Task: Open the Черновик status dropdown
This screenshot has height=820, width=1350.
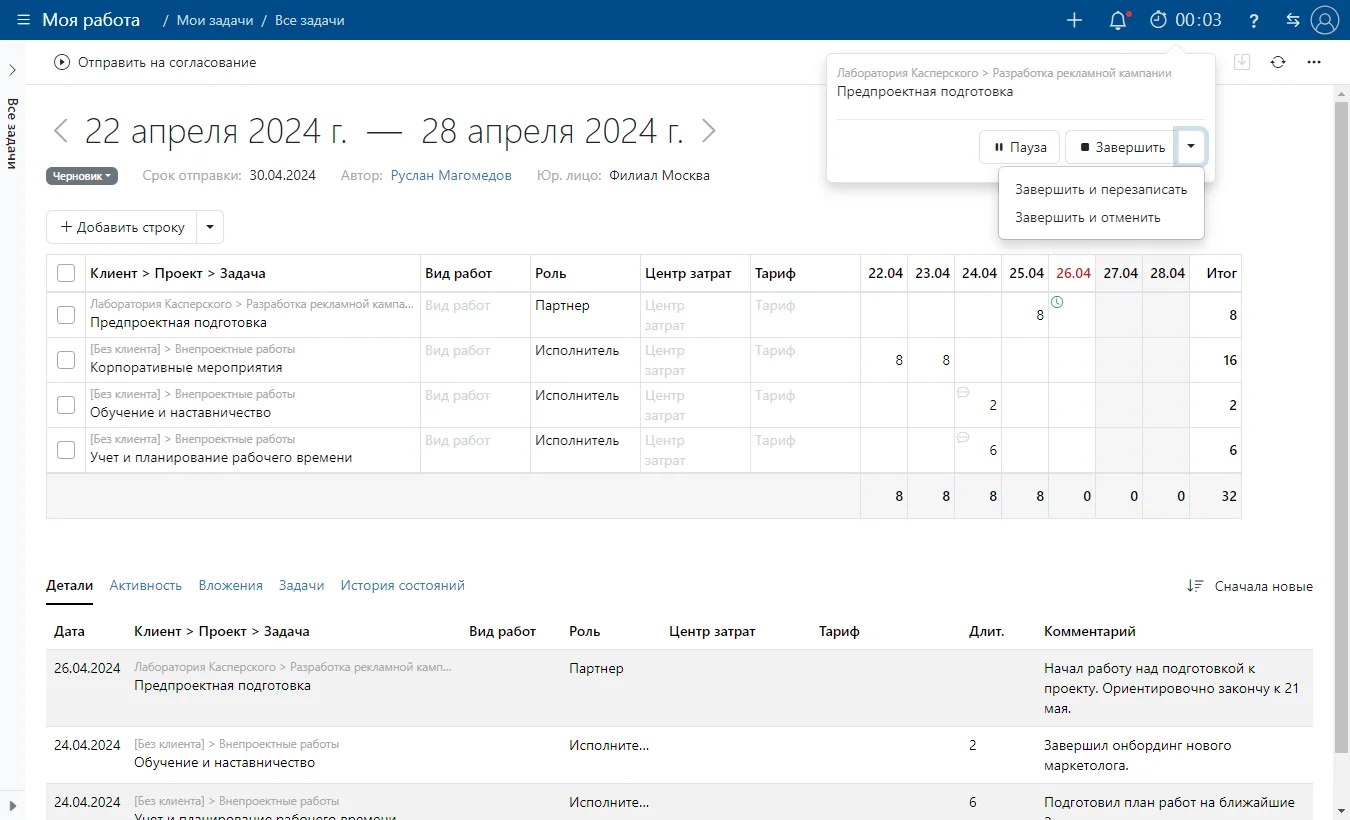Action: pos(82,176)
